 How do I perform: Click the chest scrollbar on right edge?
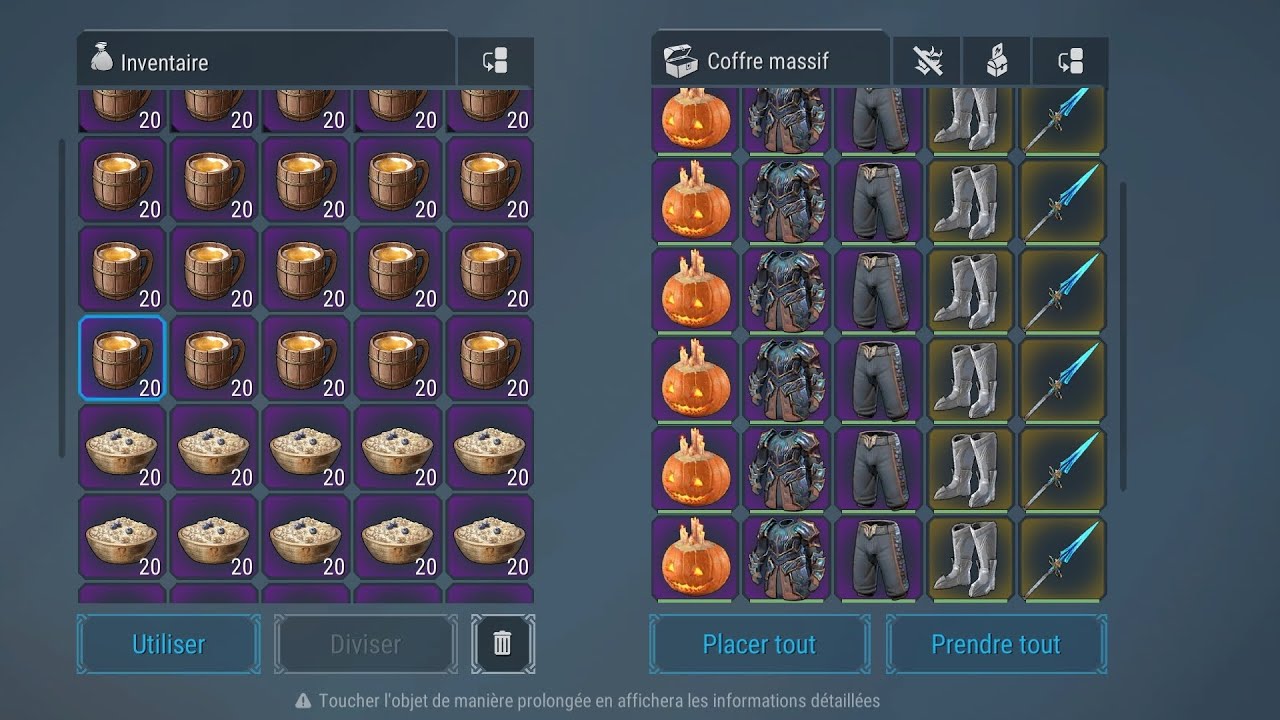[1122, 336]
